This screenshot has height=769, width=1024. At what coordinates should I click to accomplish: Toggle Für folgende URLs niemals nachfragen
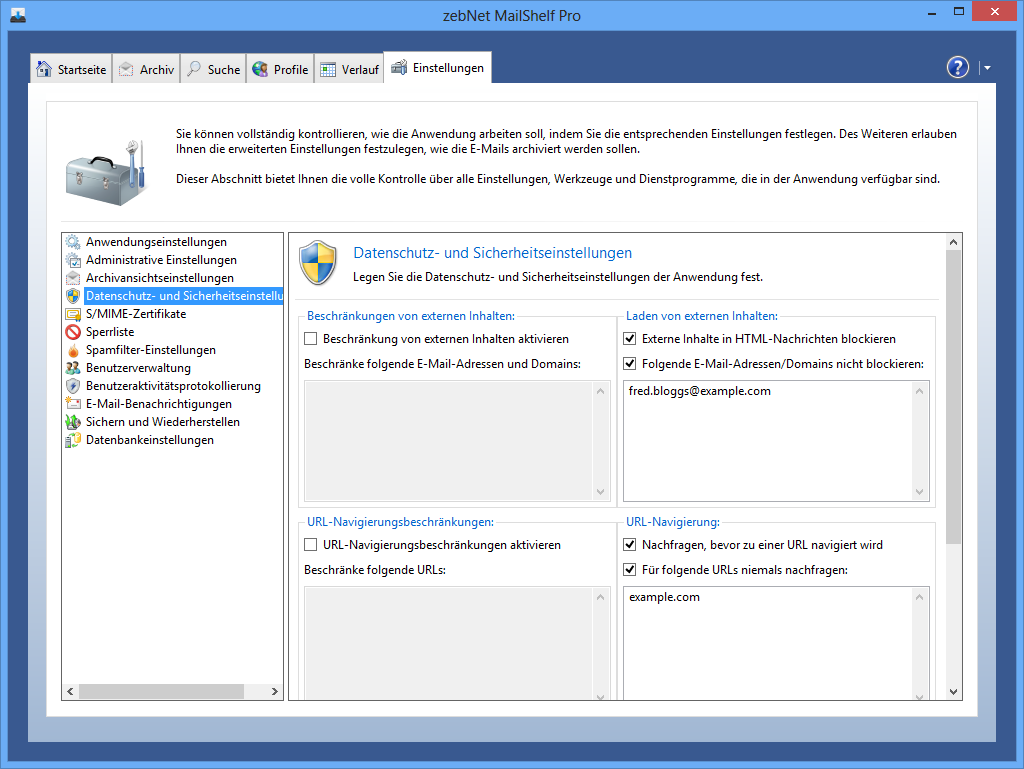point(630,569)
